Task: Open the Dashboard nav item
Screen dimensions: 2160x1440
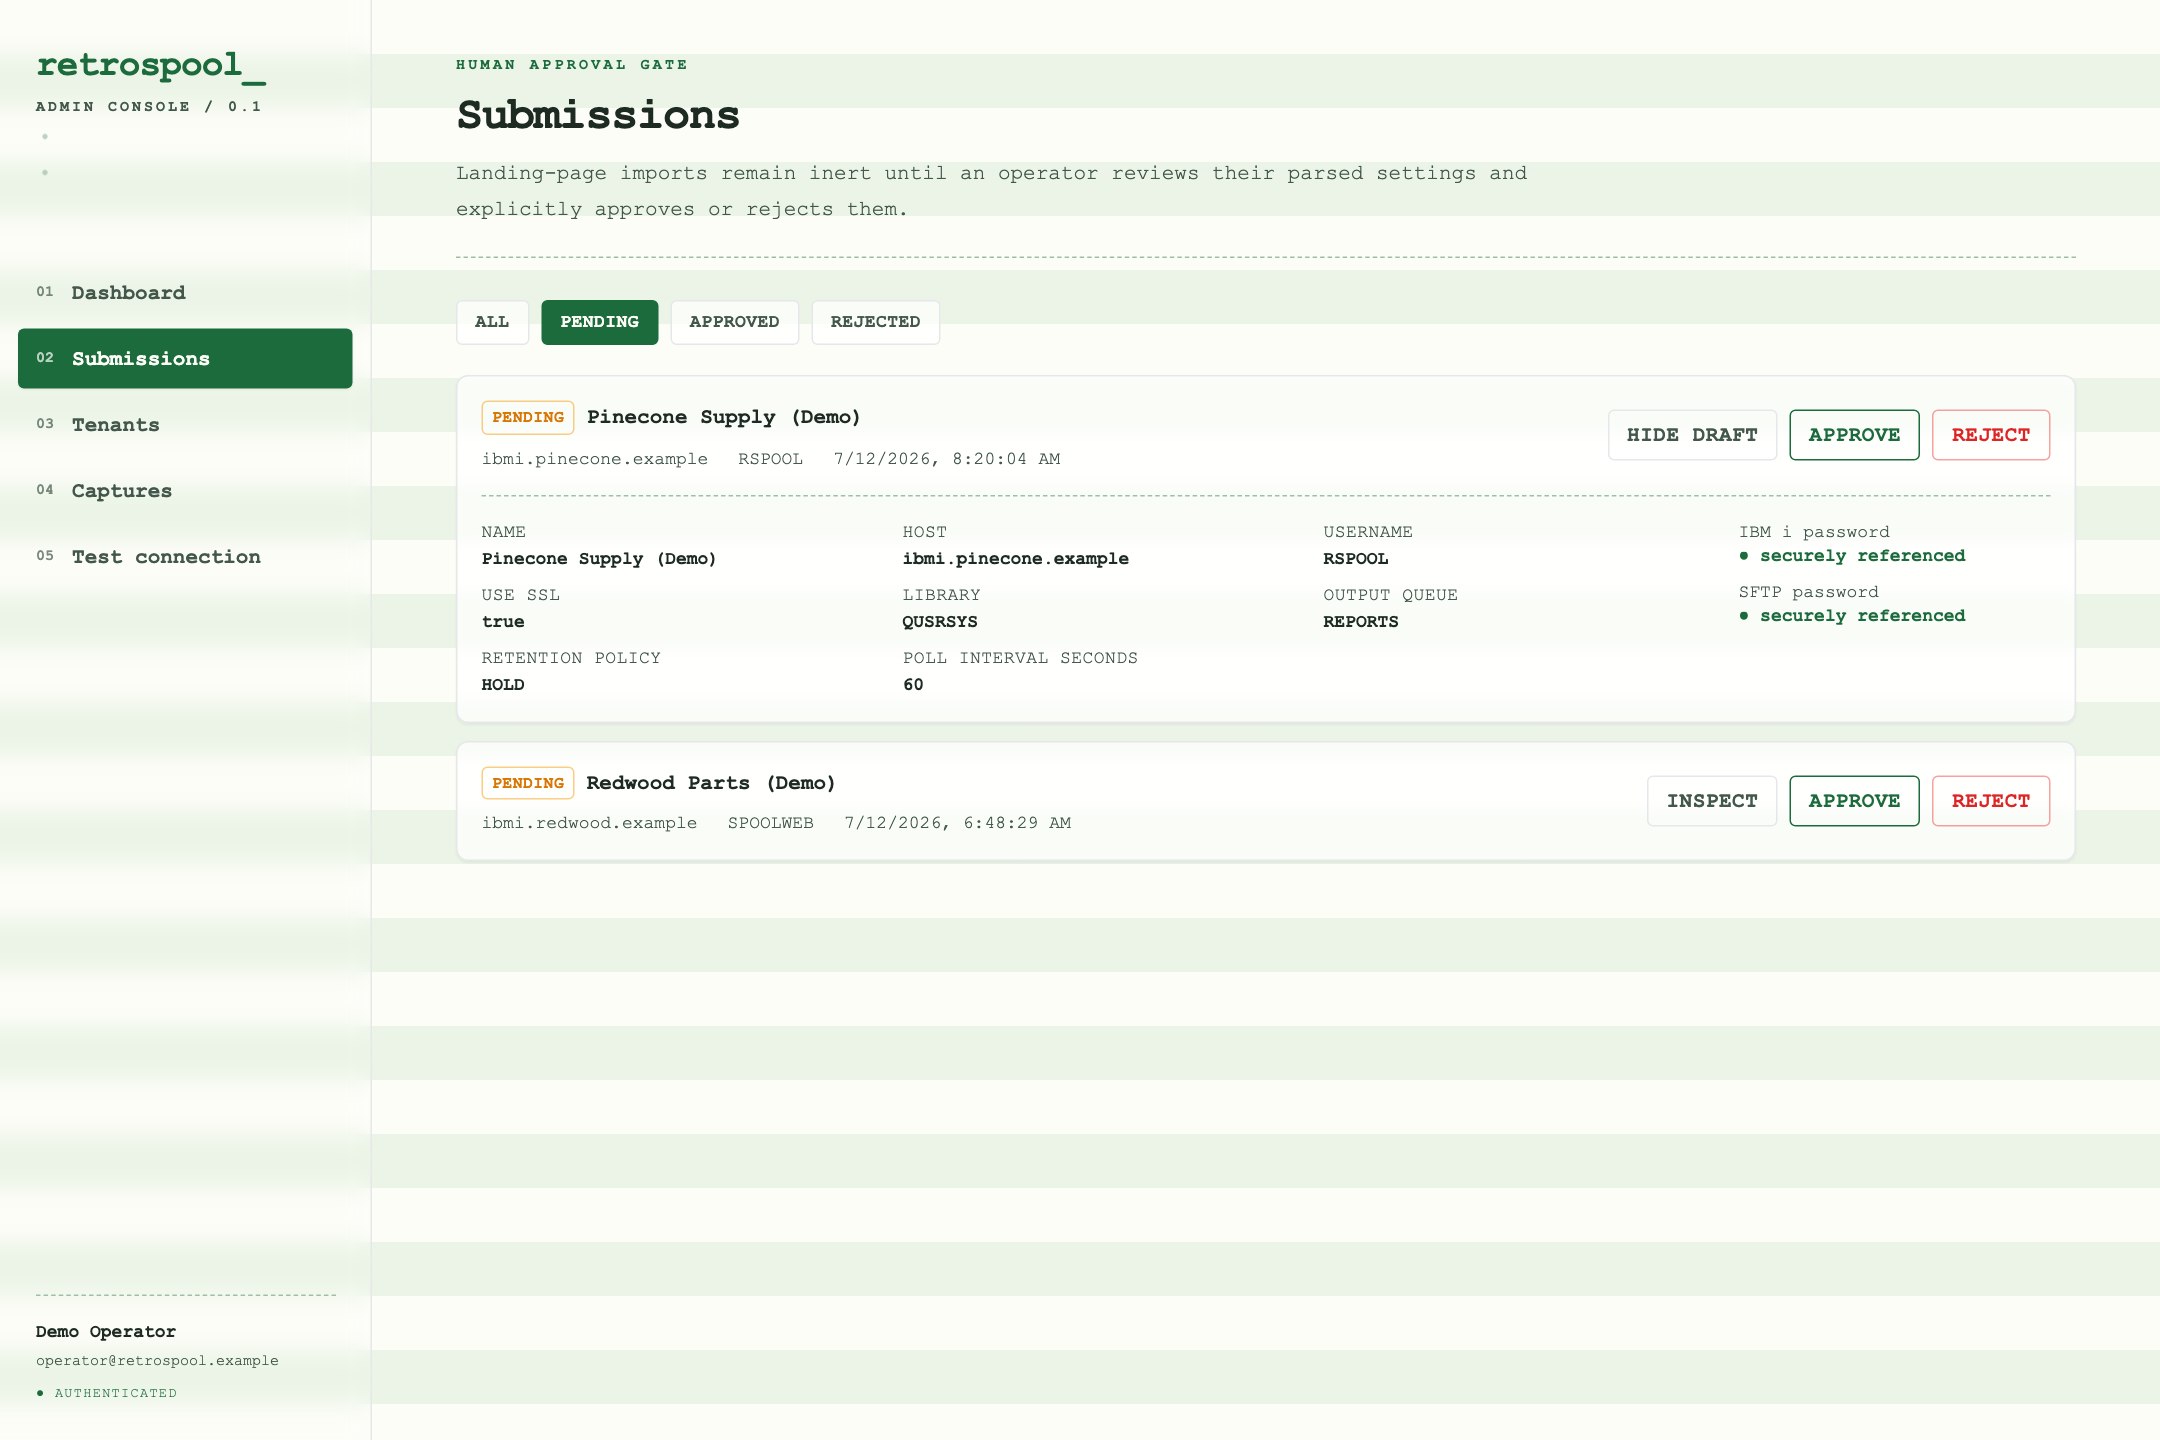Action: 185,293
